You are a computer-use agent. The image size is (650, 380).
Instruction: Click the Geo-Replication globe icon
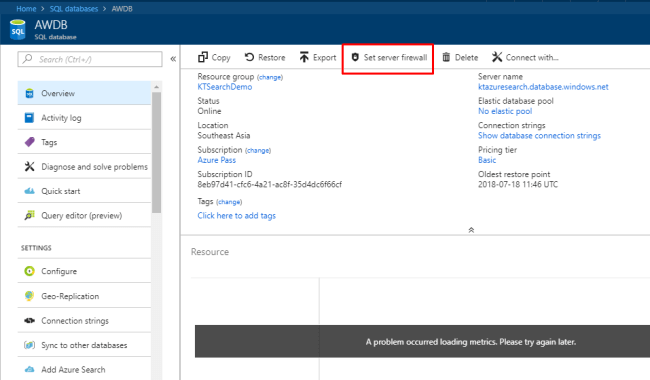click(x=29, y=296)
